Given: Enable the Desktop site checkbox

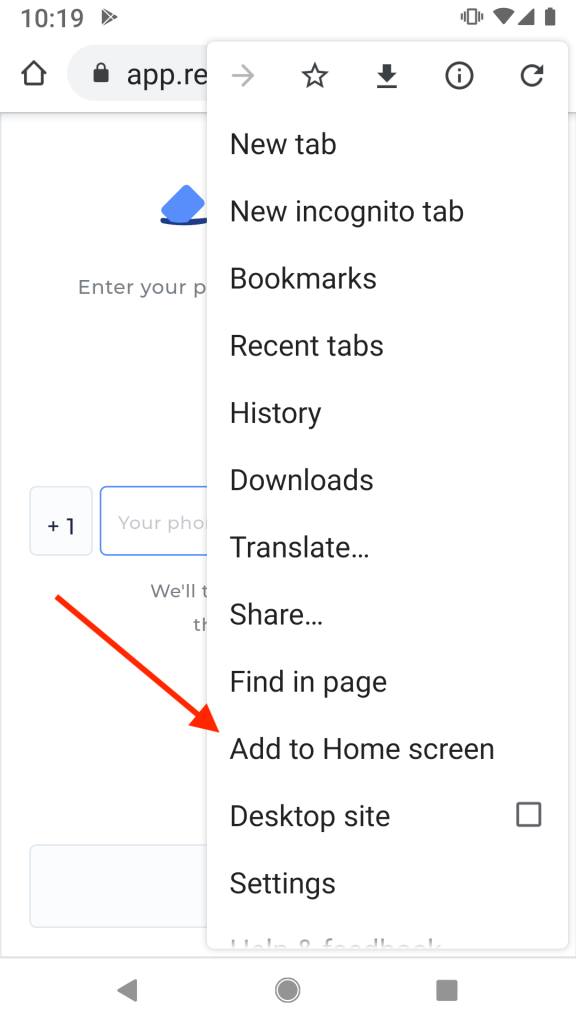Looking at the screenshot, I should (x=528, y=815).
